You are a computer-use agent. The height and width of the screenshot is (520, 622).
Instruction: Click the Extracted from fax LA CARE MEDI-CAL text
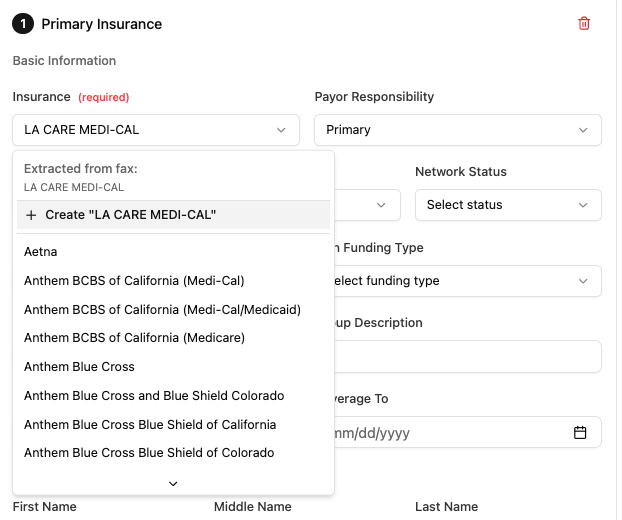74,187
